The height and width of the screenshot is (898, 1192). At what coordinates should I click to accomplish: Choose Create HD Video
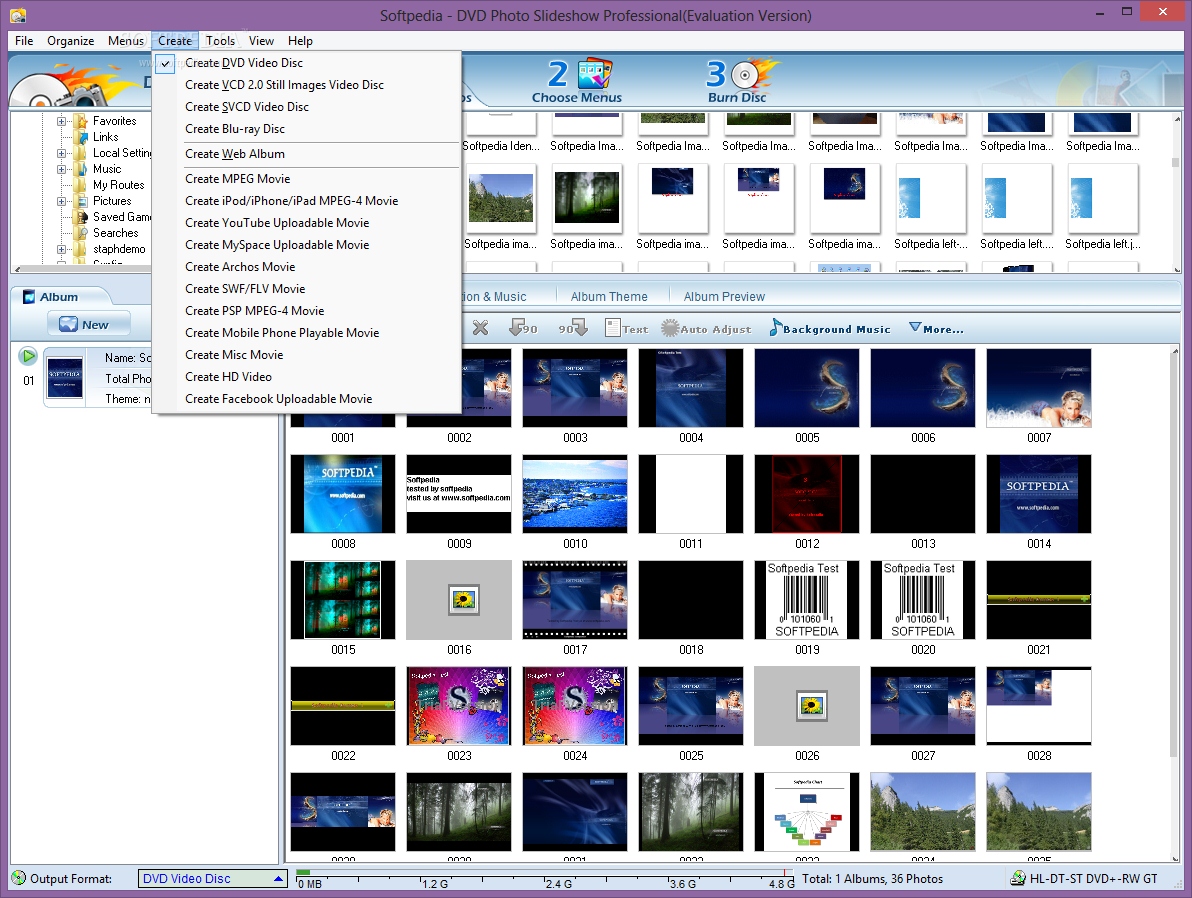307,377
